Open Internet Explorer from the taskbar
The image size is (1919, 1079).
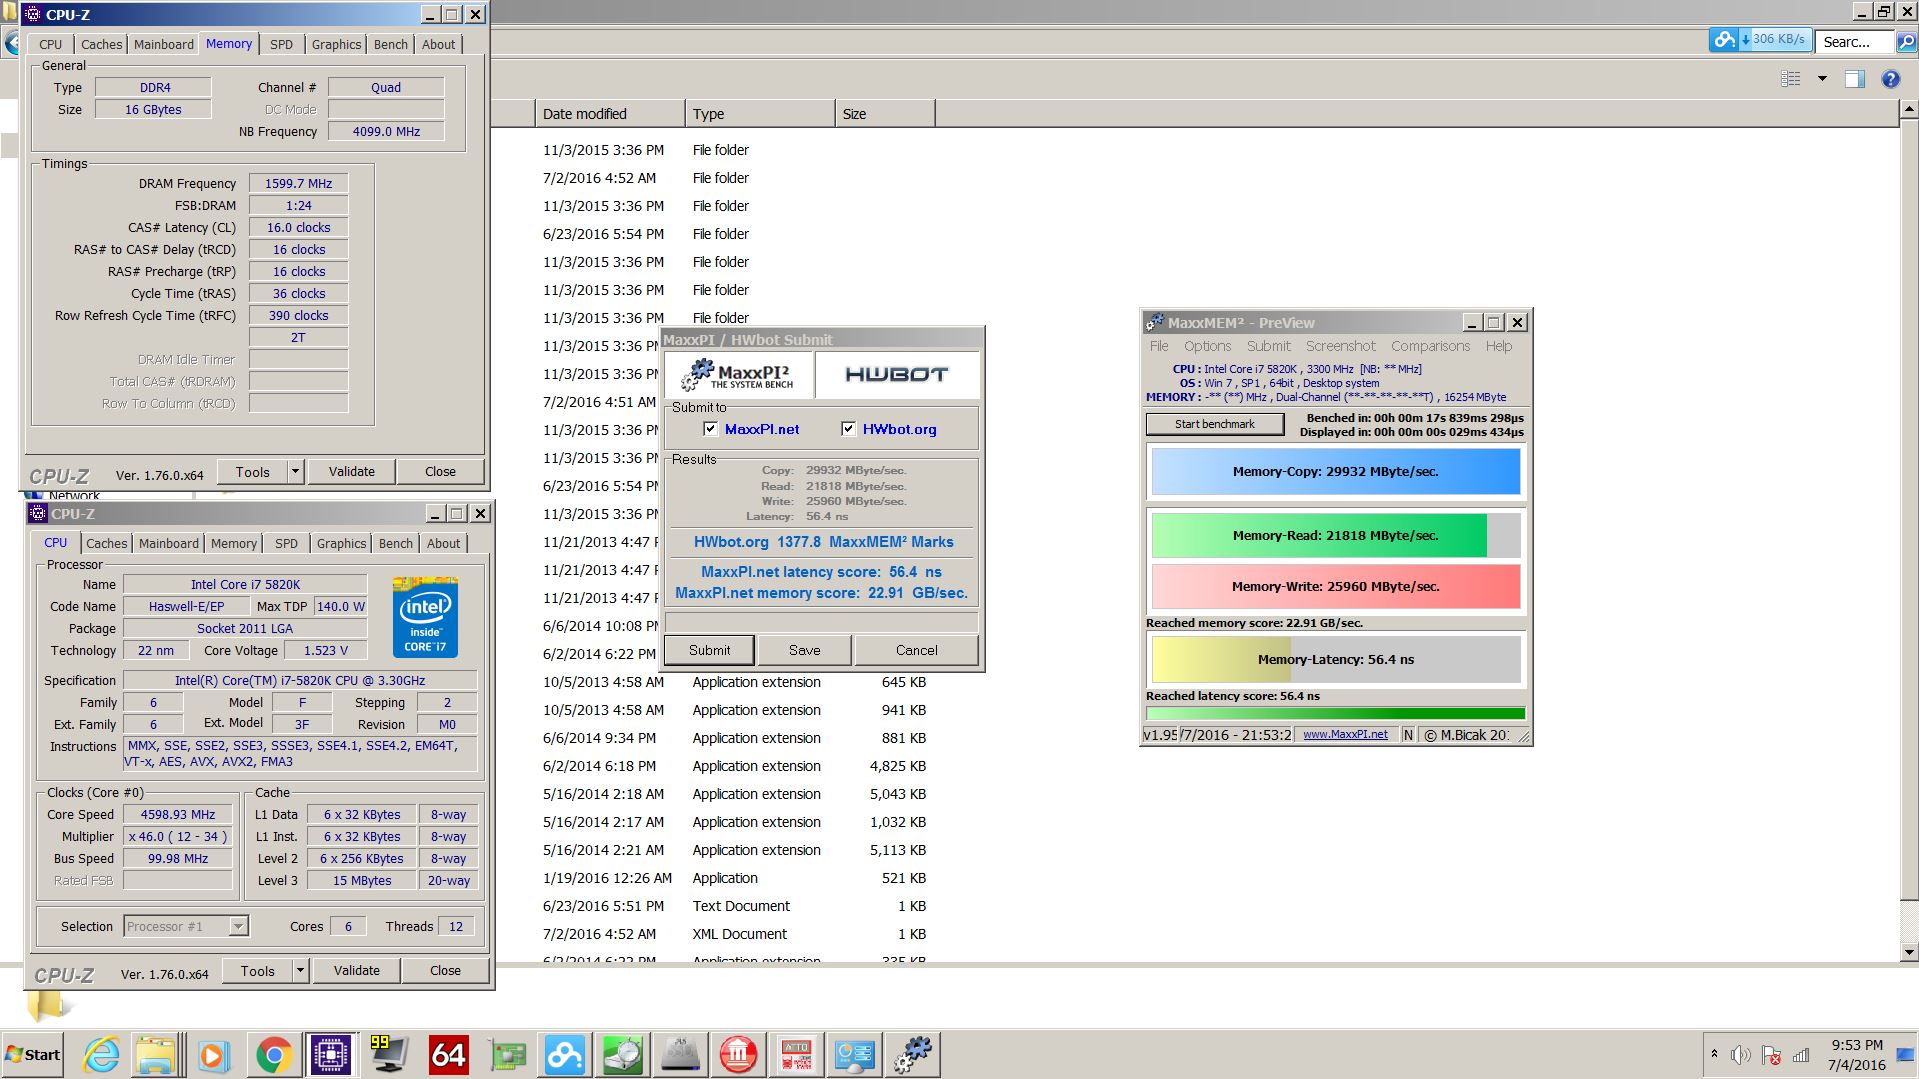(x=101, y=1055)
